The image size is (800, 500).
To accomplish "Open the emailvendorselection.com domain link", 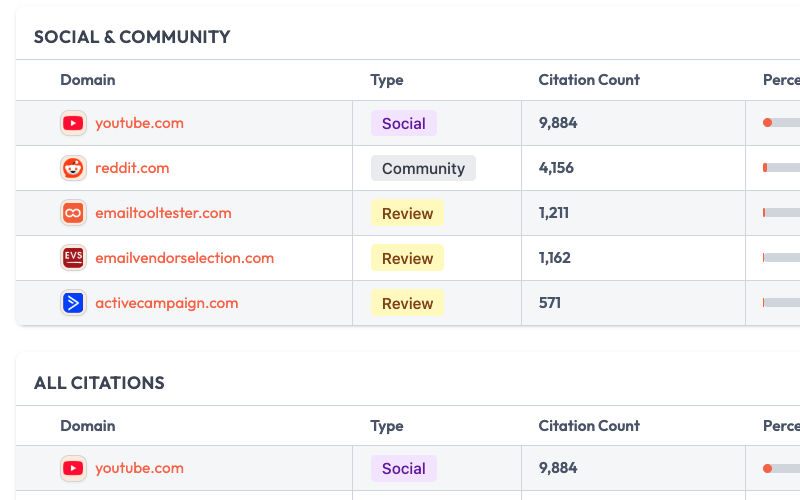I will [185, 258].
